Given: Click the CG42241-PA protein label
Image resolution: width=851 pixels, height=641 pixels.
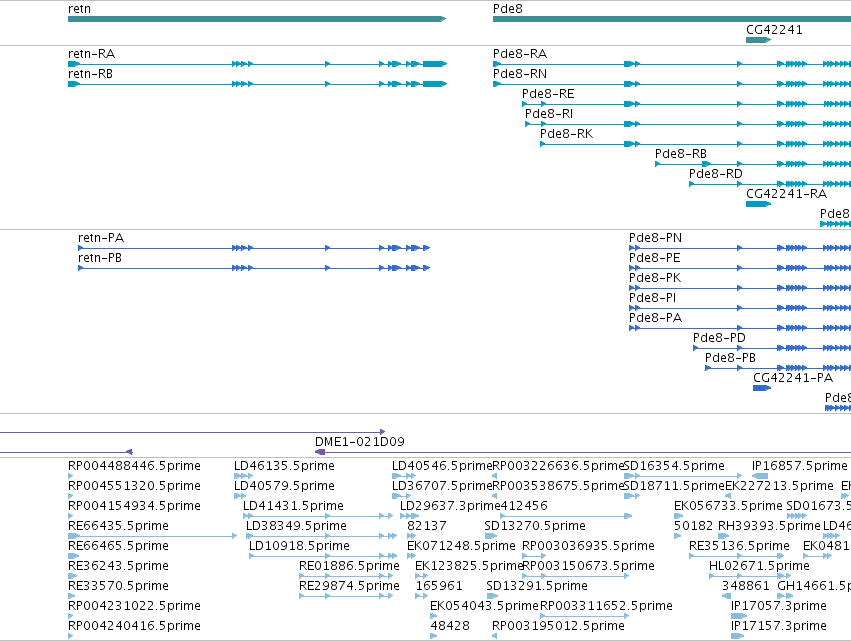Looking at the screenshot, I should point(793,378).
